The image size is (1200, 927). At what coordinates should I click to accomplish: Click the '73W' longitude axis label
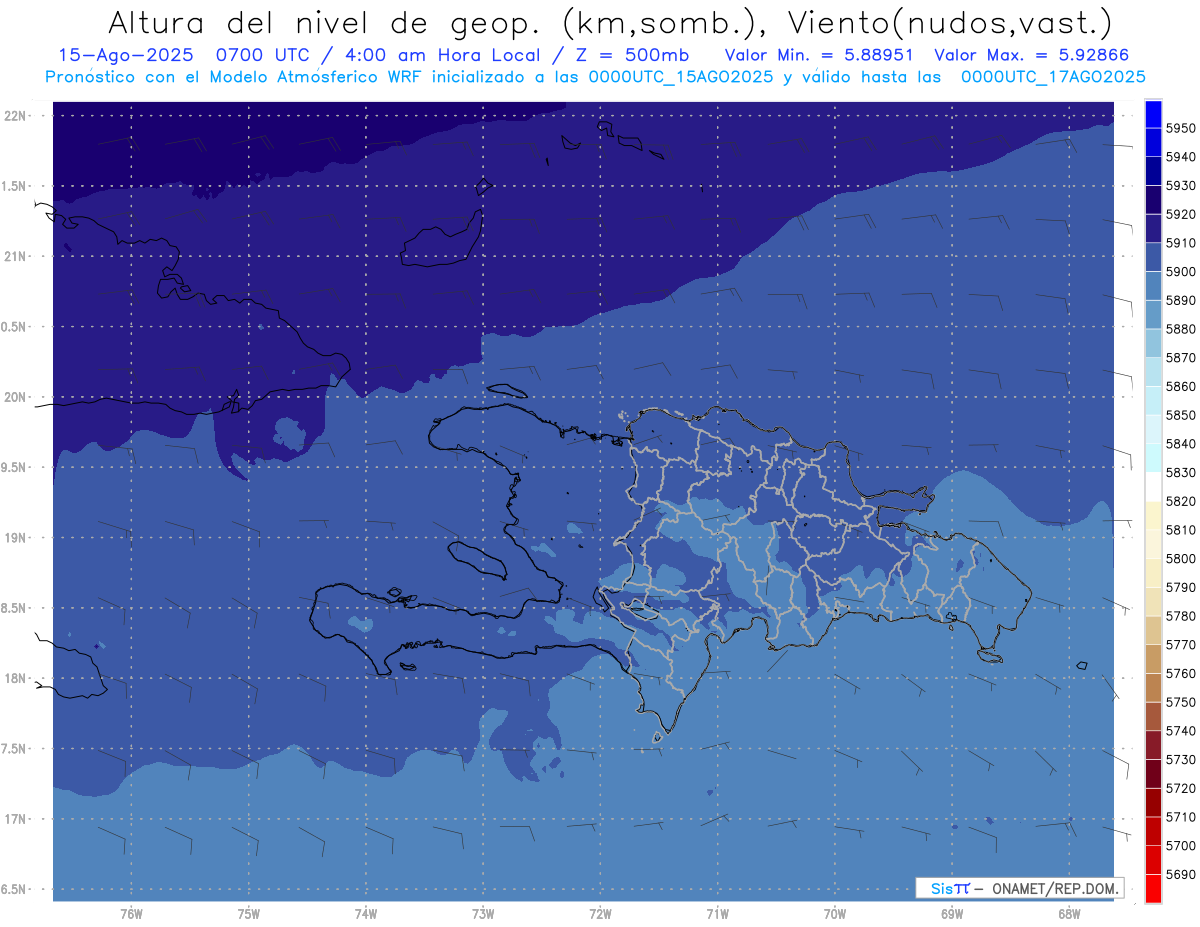pos(483,914)
